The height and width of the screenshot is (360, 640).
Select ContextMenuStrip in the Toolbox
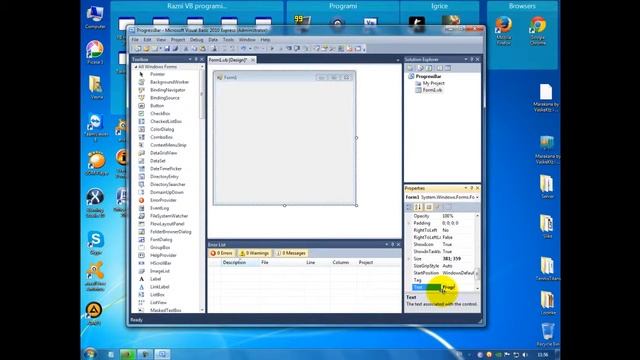(168, 145)
